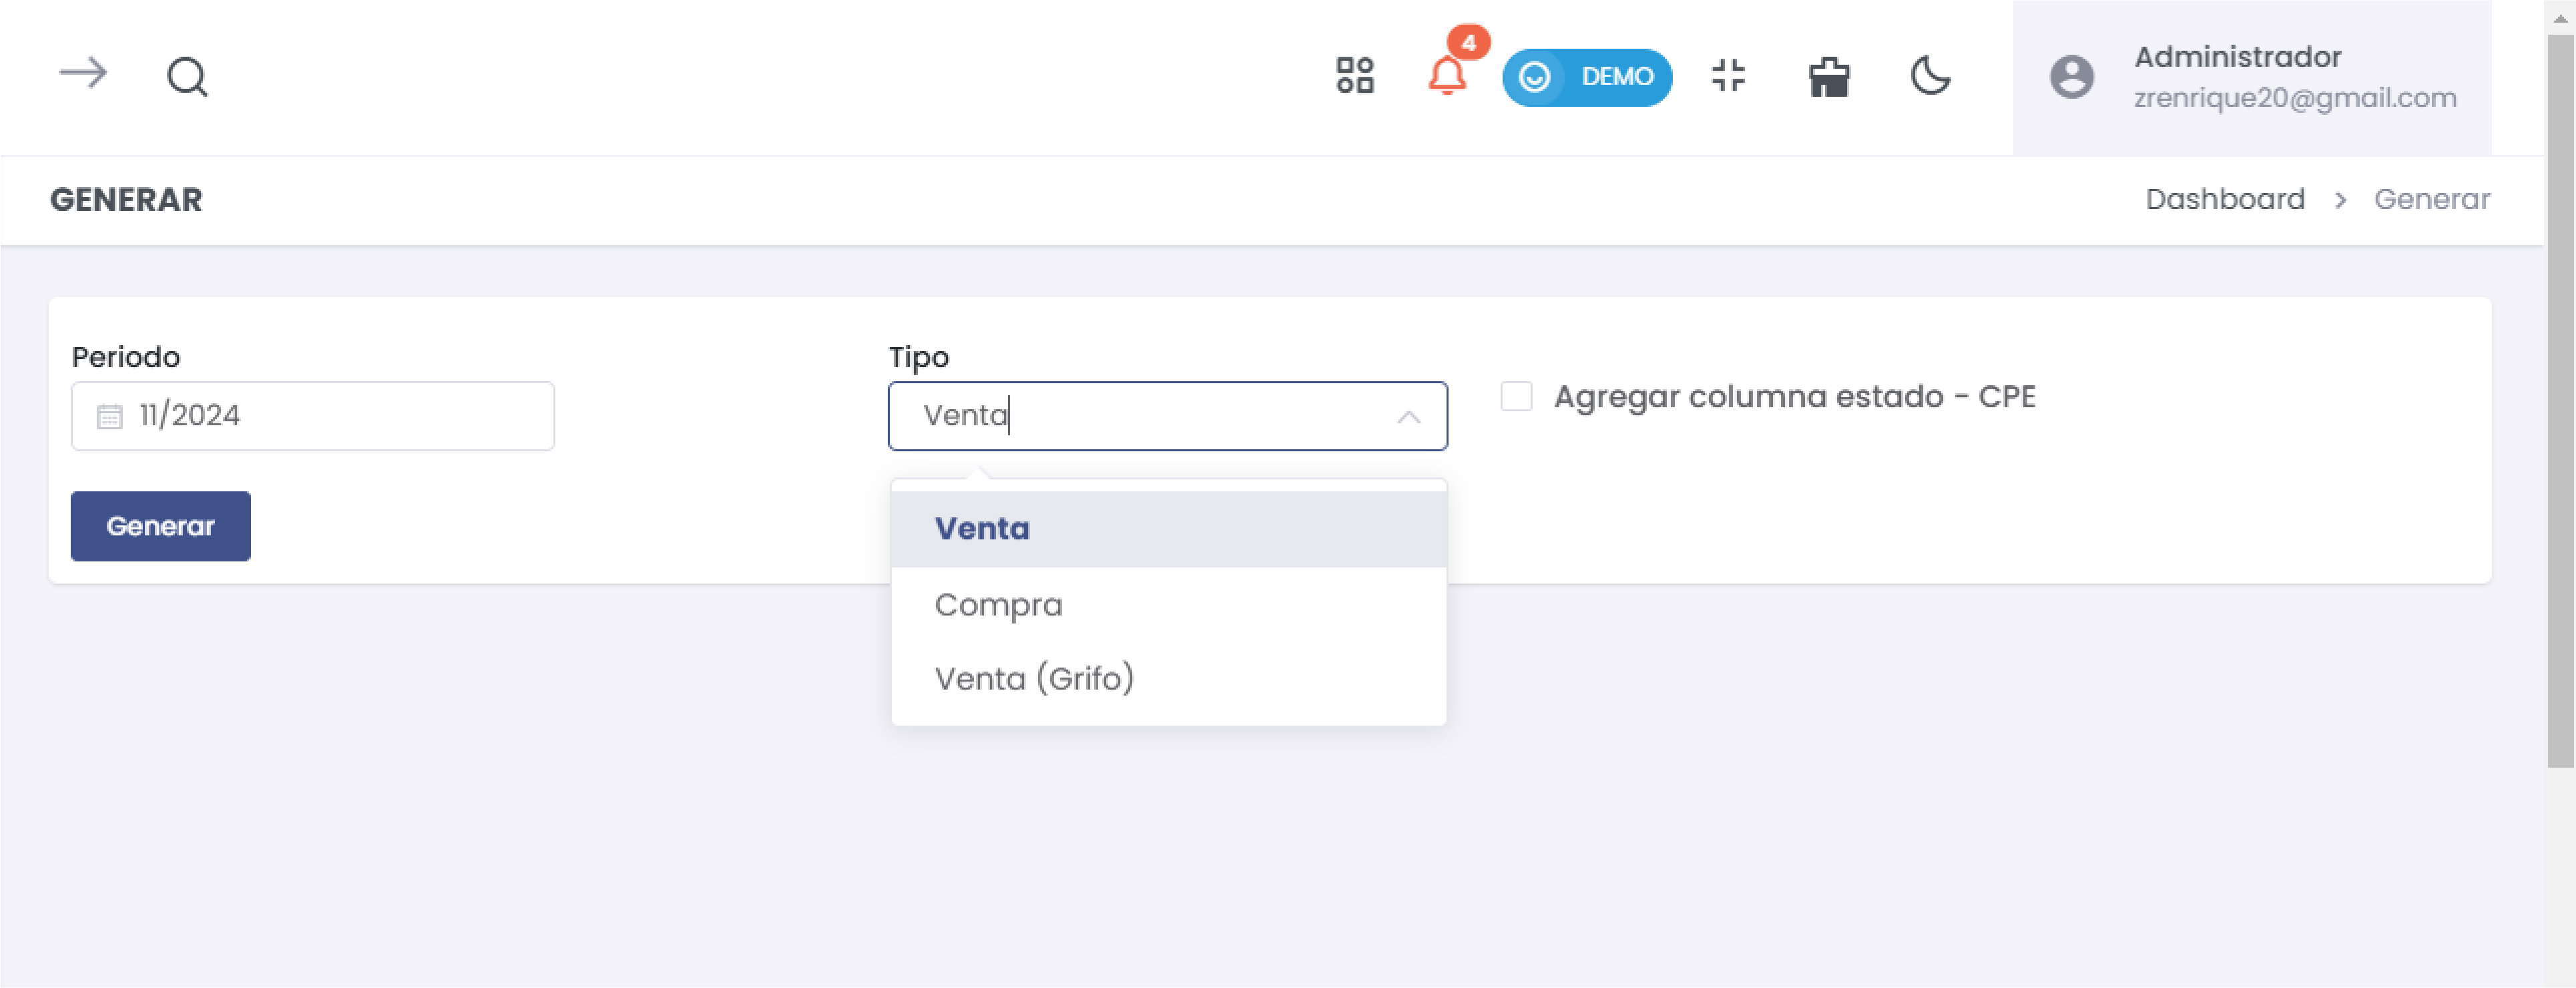Click the calendar icon in Periodo field

click(109, 416)
